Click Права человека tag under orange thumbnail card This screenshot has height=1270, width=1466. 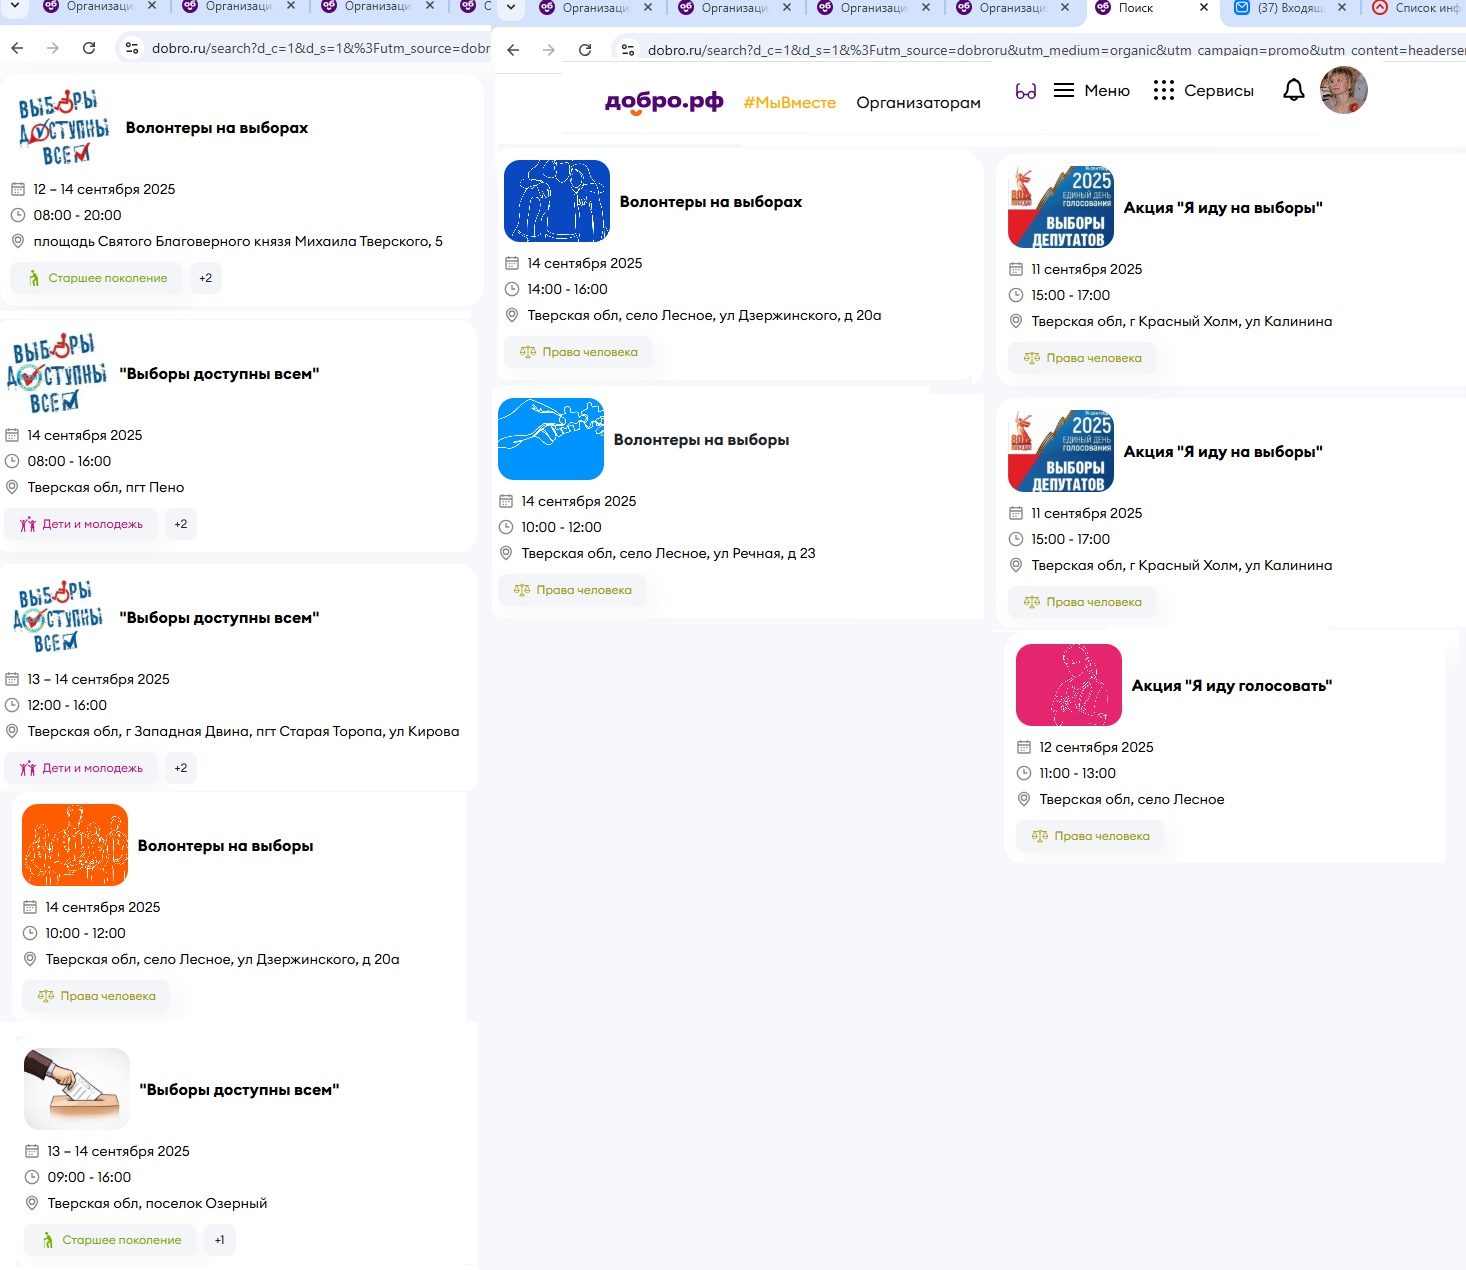pos(96,996)
